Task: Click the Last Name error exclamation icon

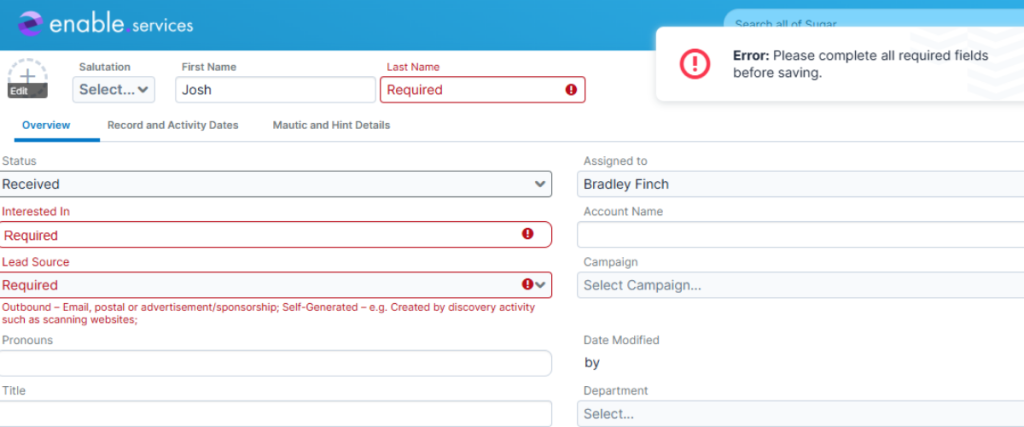Action: tap(571, 90)
